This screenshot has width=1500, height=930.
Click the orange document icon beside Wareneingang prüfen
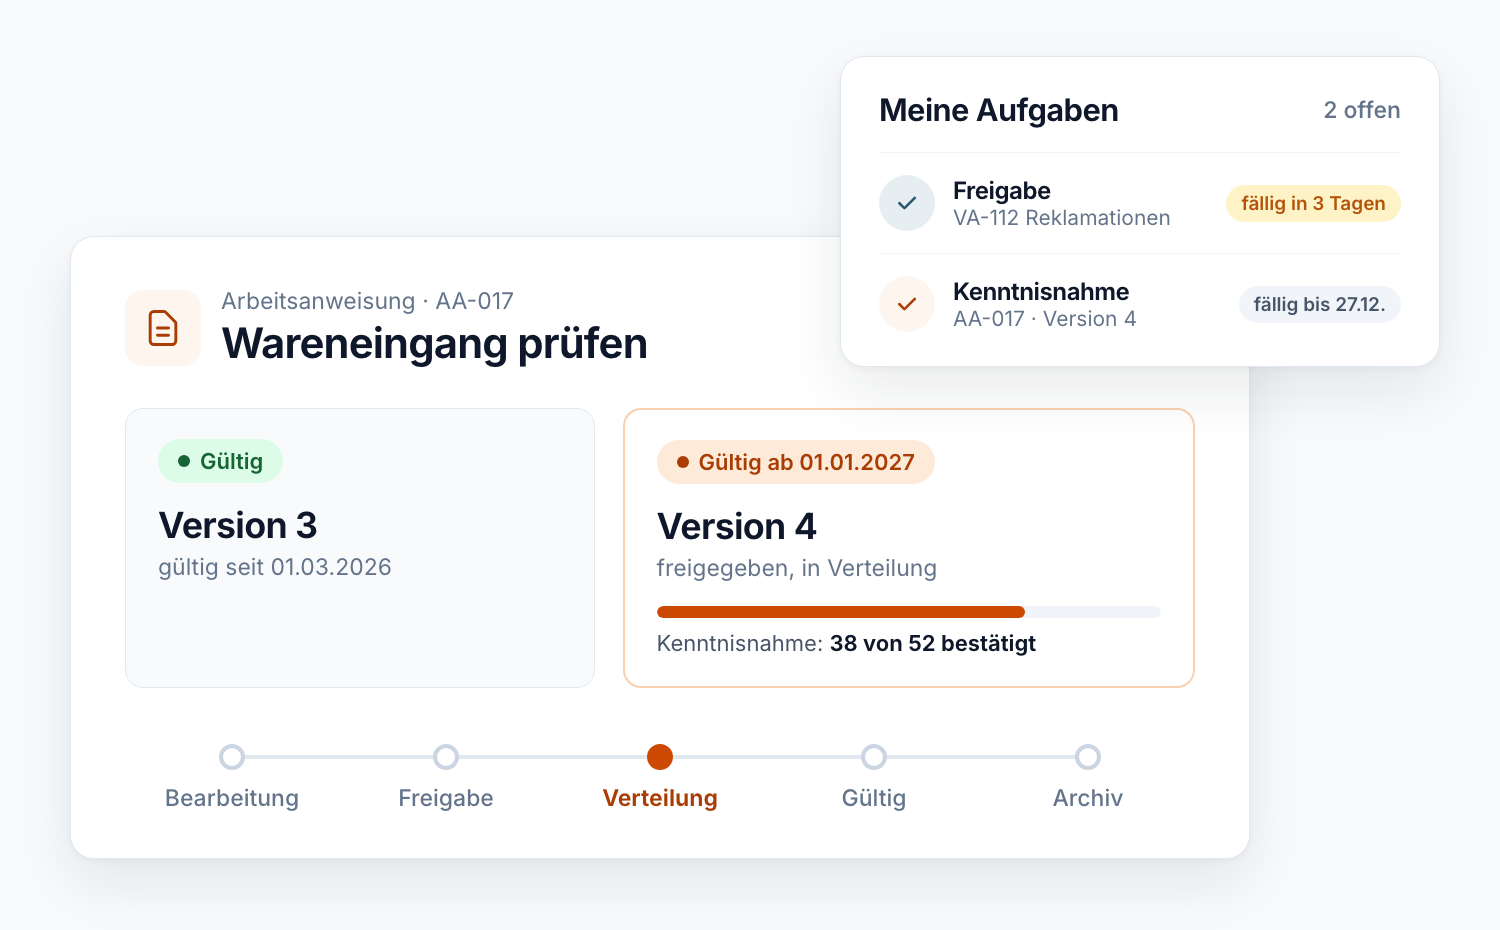point(163,328)
